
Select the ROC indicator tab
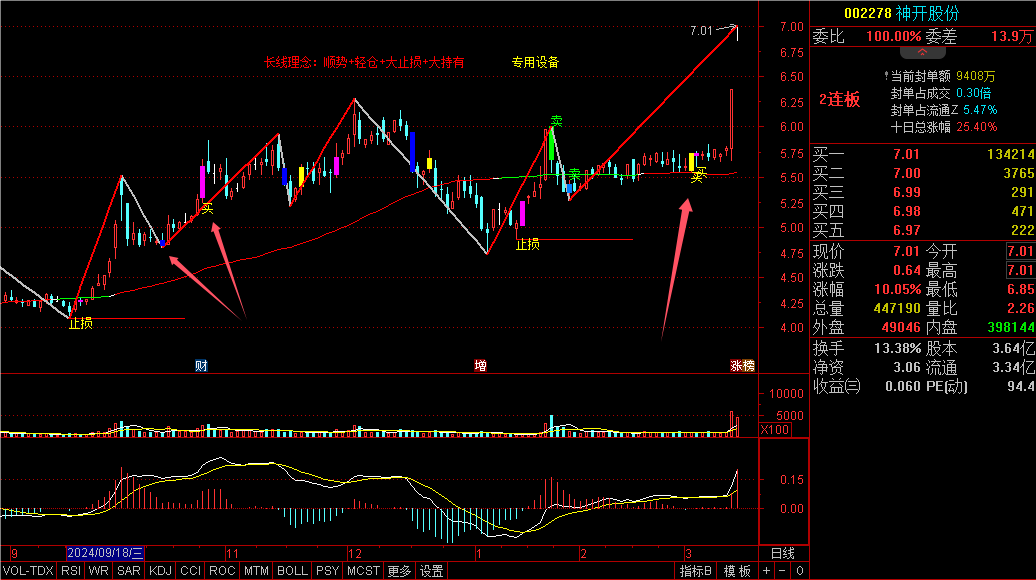click(x=222, y=571)
